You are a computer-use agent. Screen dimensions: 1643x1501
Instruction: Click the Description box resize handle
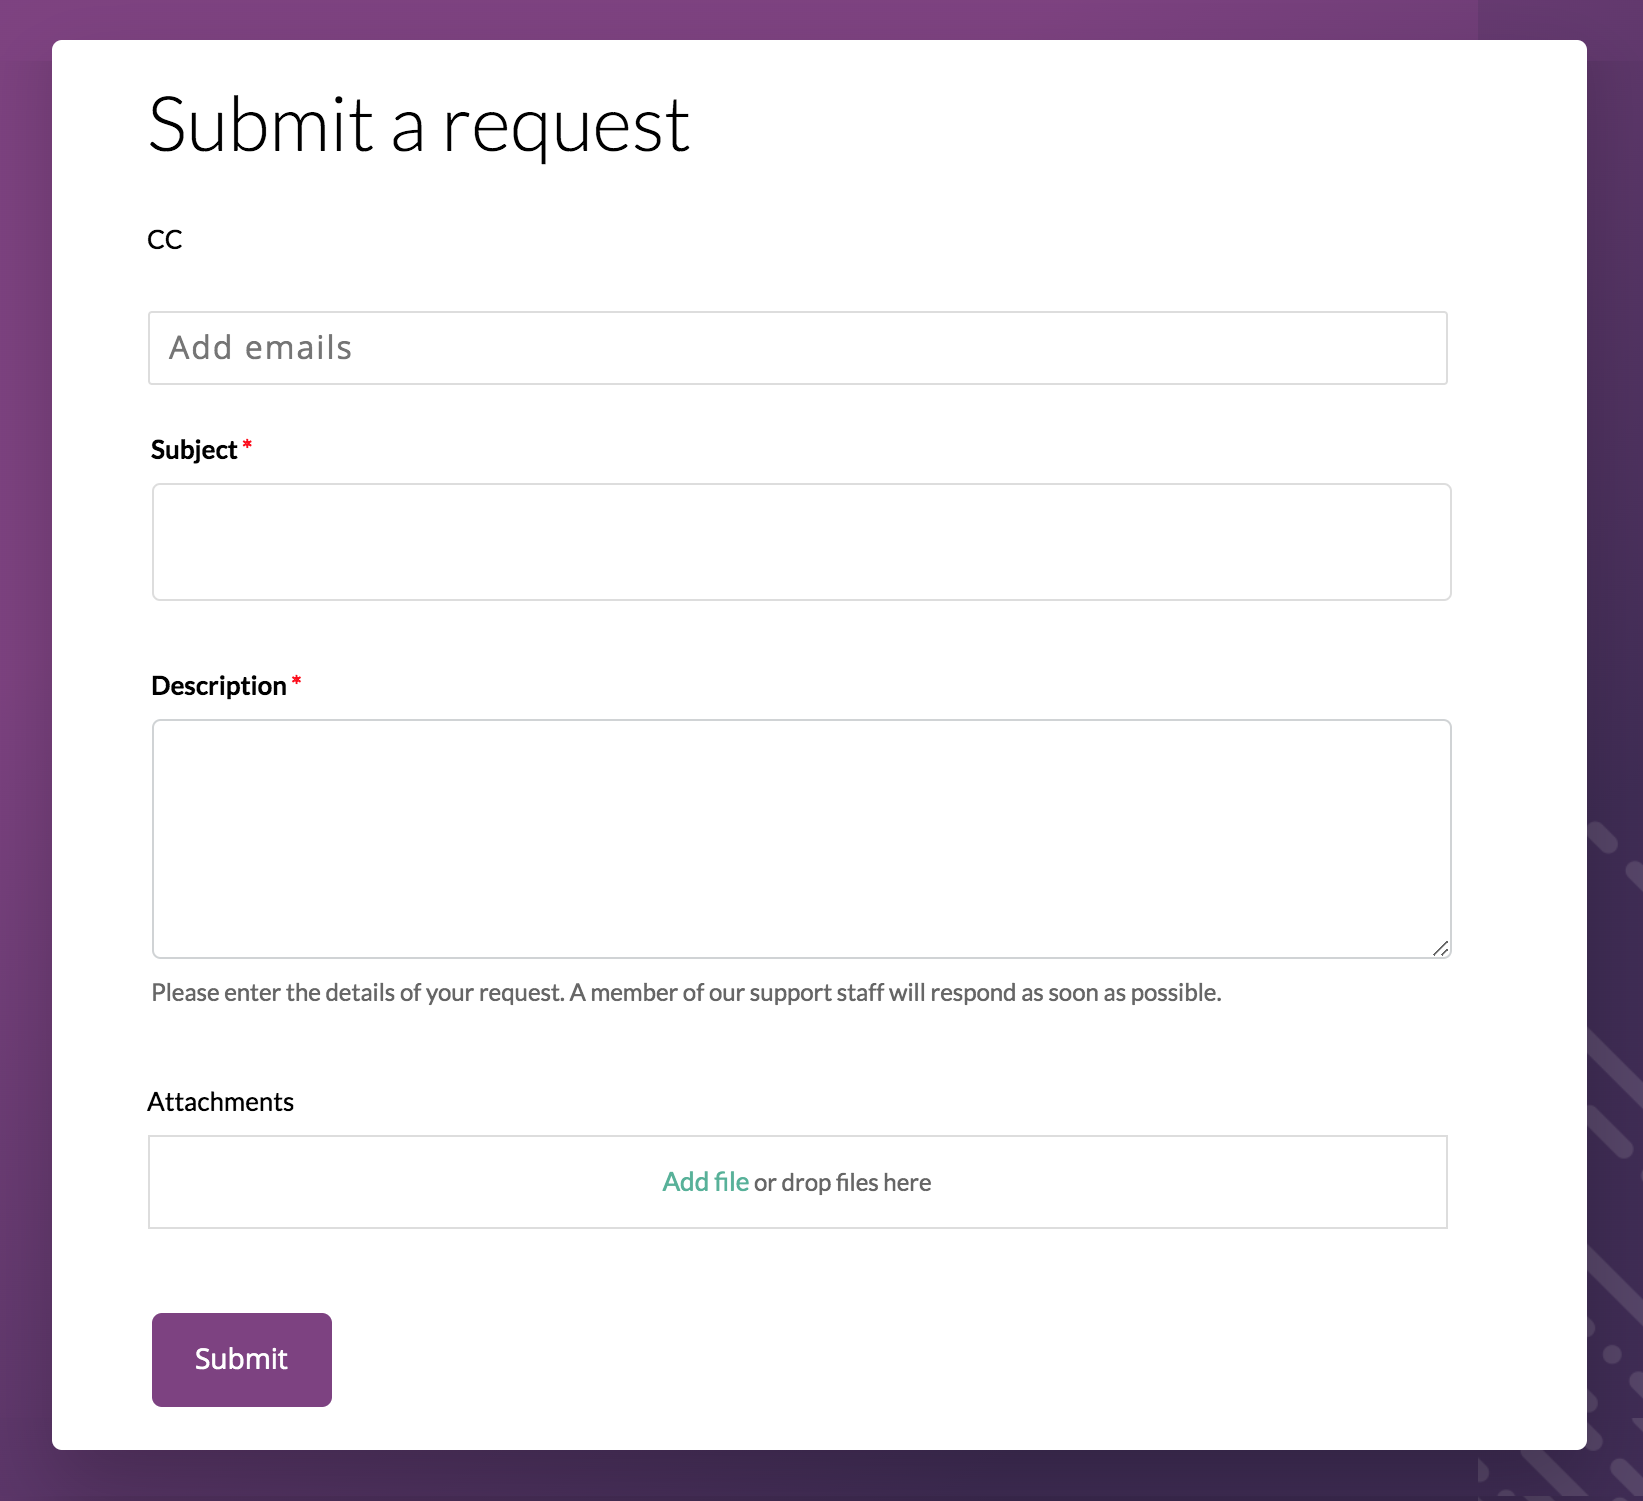point(1440,948)
